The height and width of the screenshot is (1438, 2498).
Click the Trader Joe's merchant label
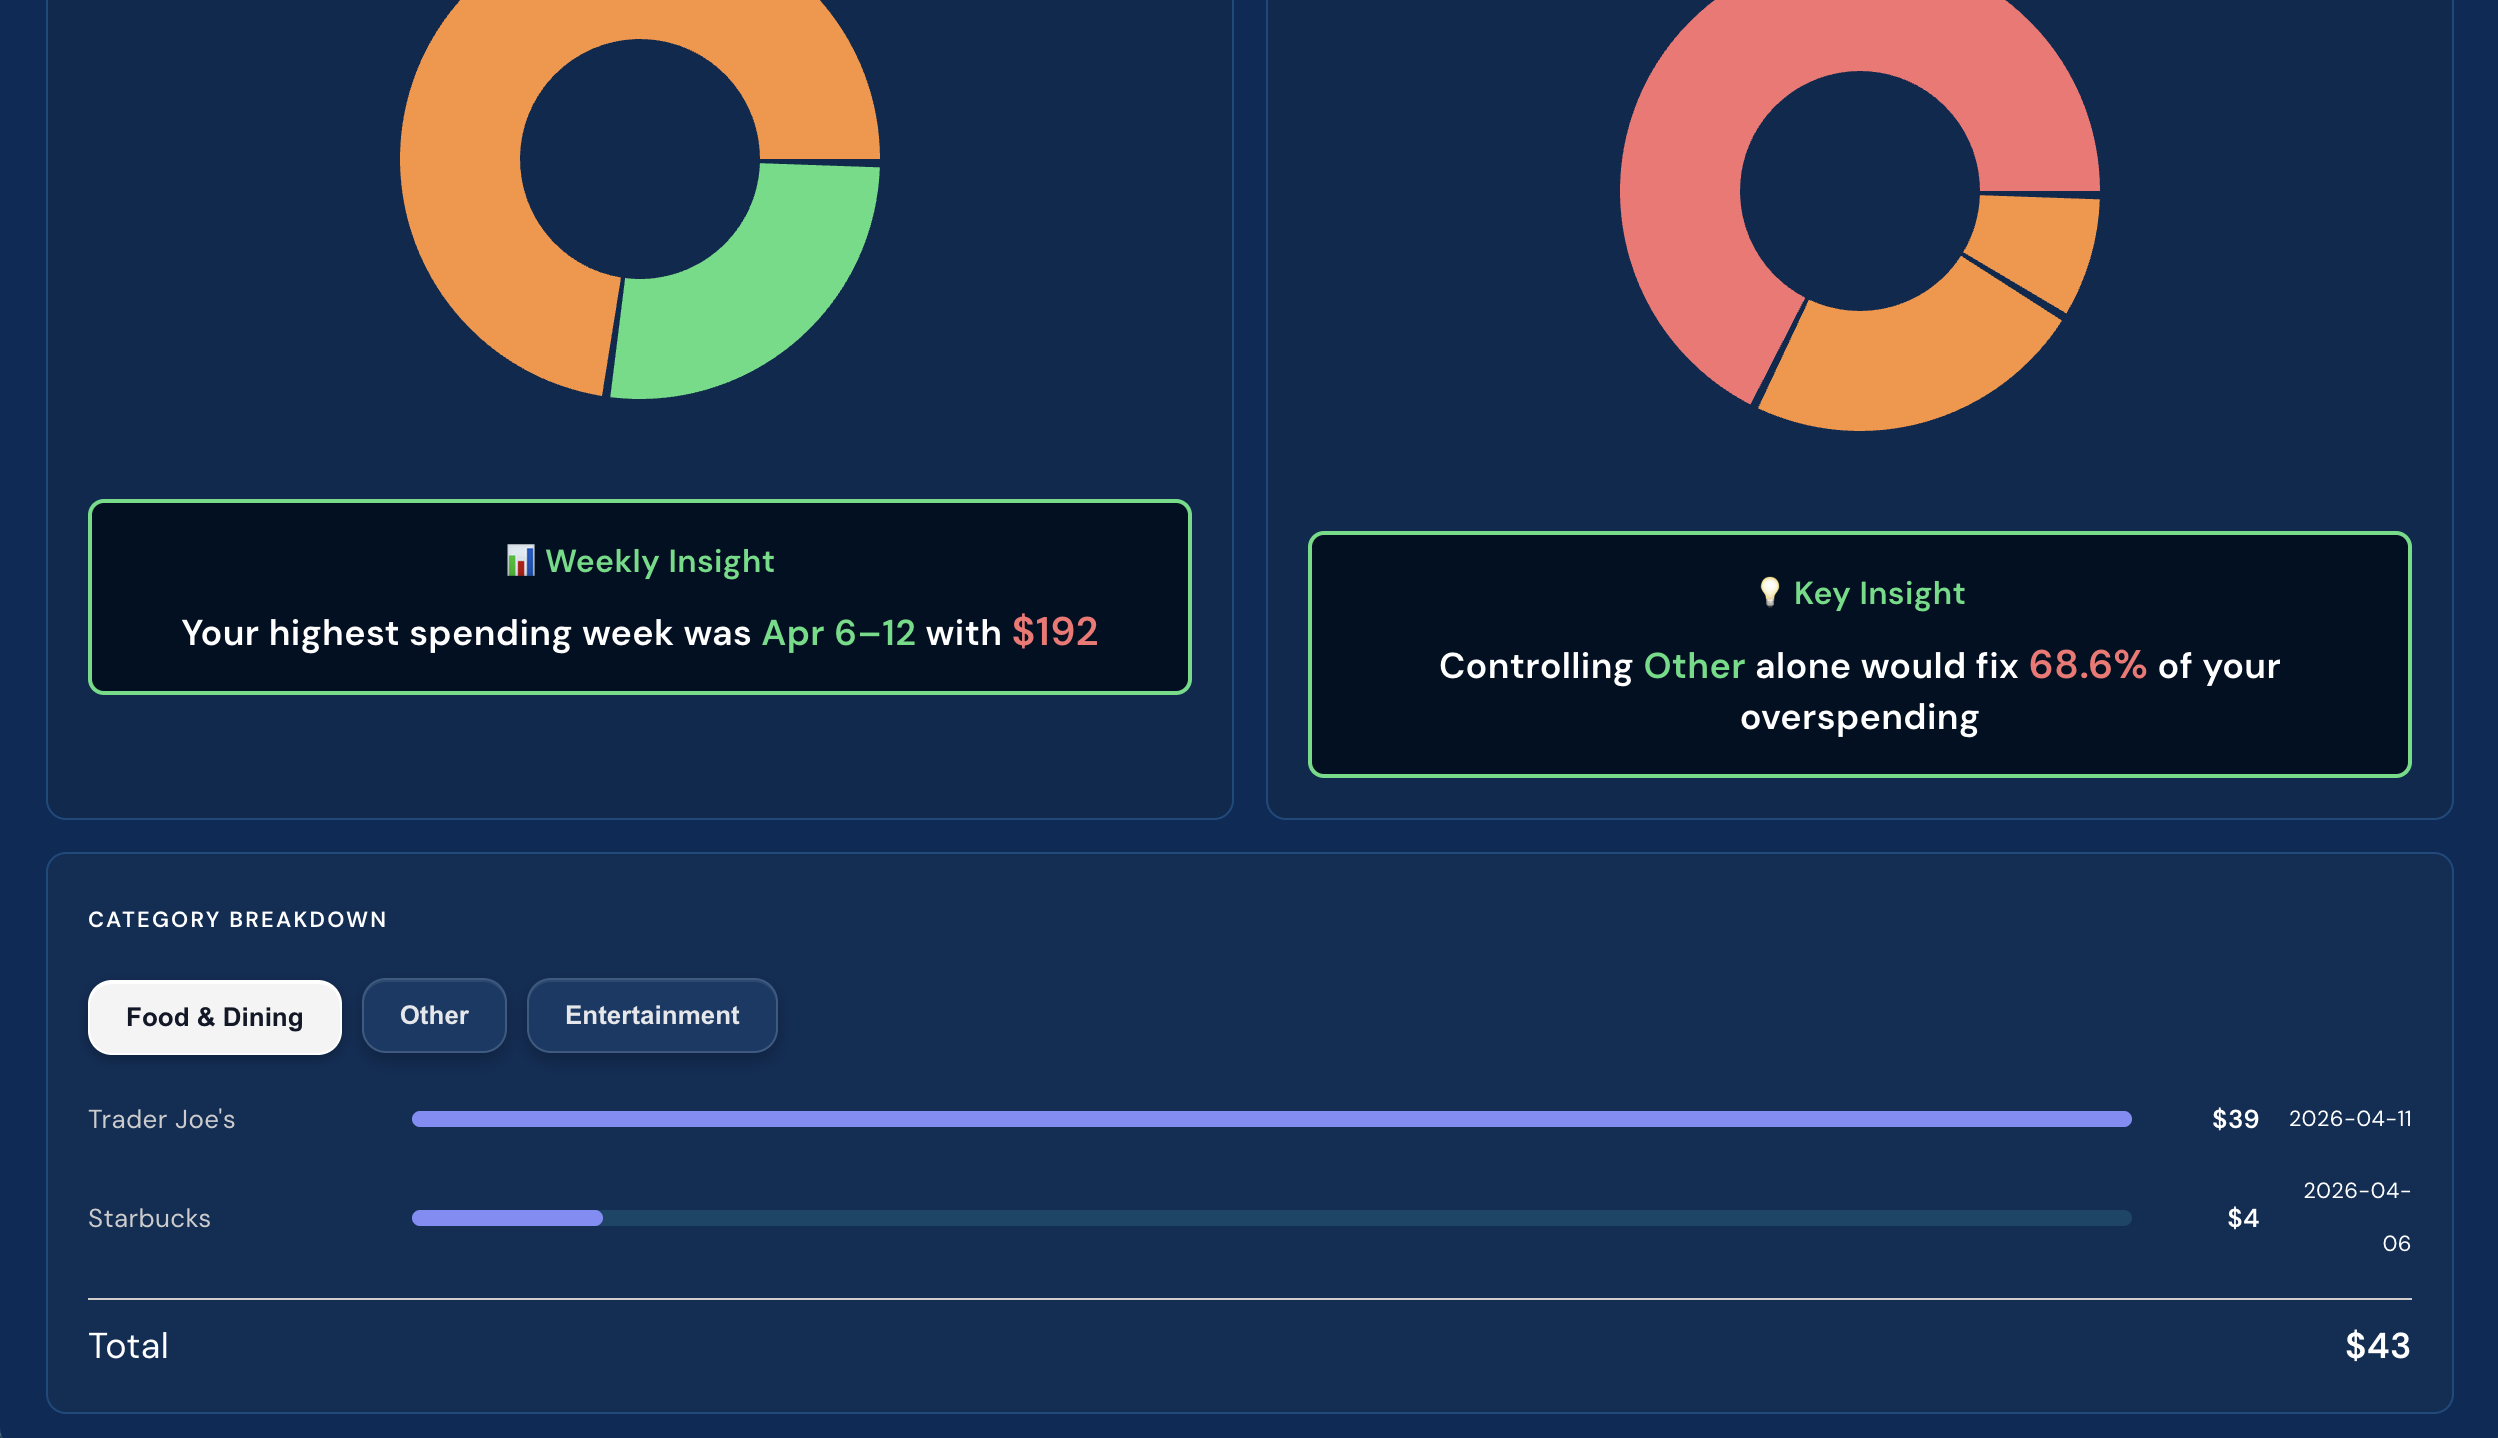[161, 1119]
